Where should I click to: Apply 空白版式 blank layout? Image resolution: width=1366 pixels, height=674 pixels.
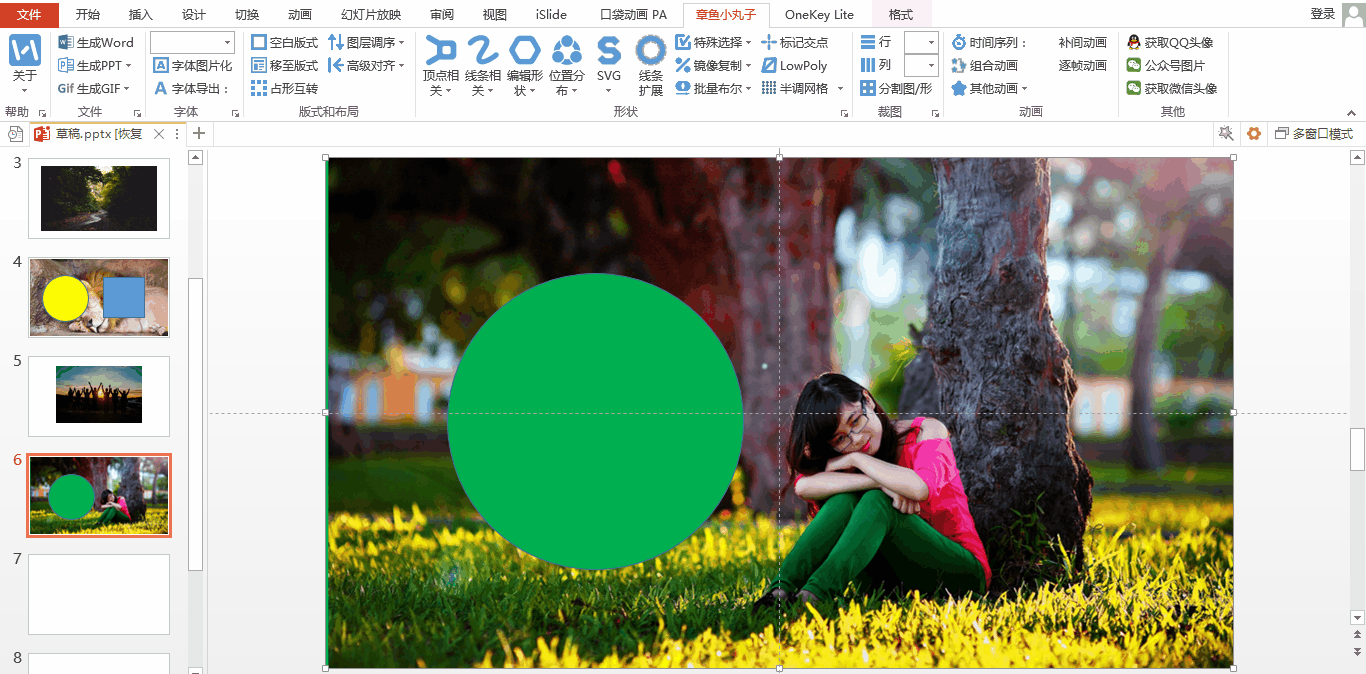tap(285, 42)
